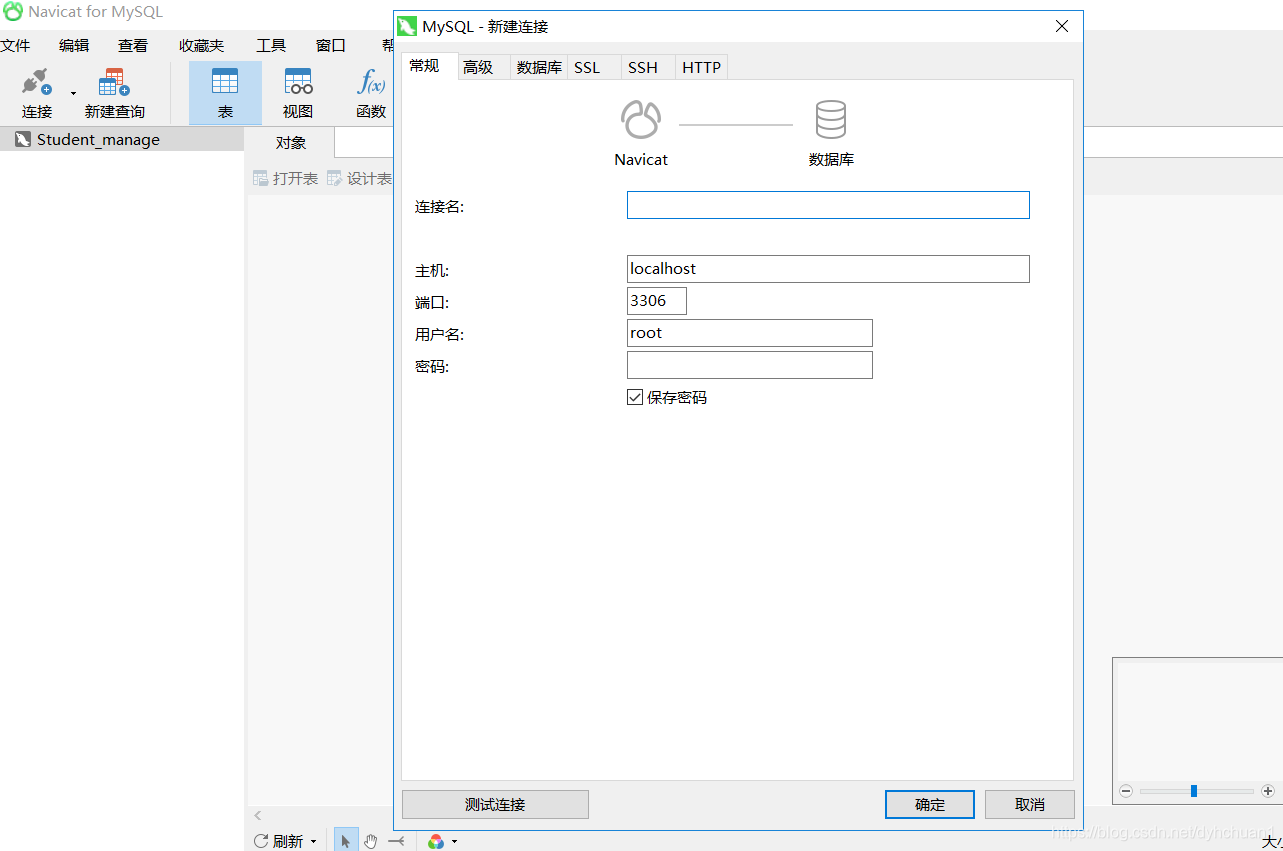Click the 数据库 cylinder icon in the dialog
Viewport: 1283px width, 851px height.
coord(831,120)
